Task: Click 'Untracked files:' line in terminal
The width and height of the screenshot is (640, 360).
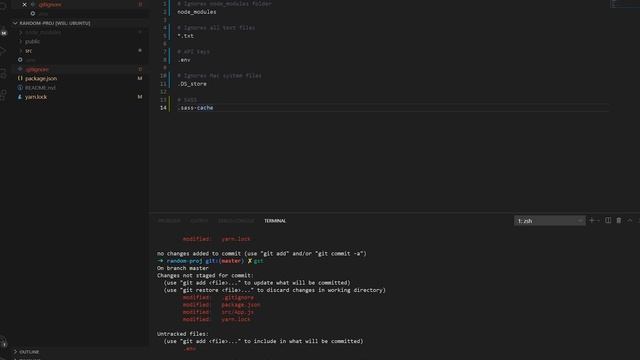Action: [183, 334]
